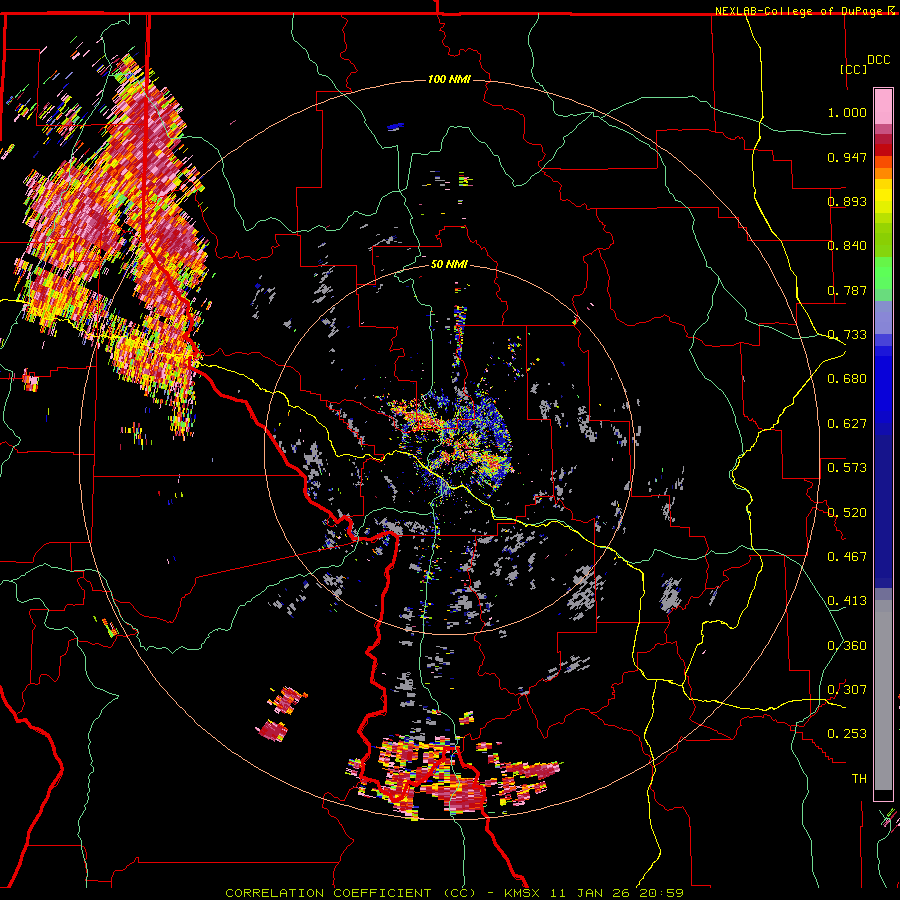Select the 0.787 value on the scale

coord(847,290)
